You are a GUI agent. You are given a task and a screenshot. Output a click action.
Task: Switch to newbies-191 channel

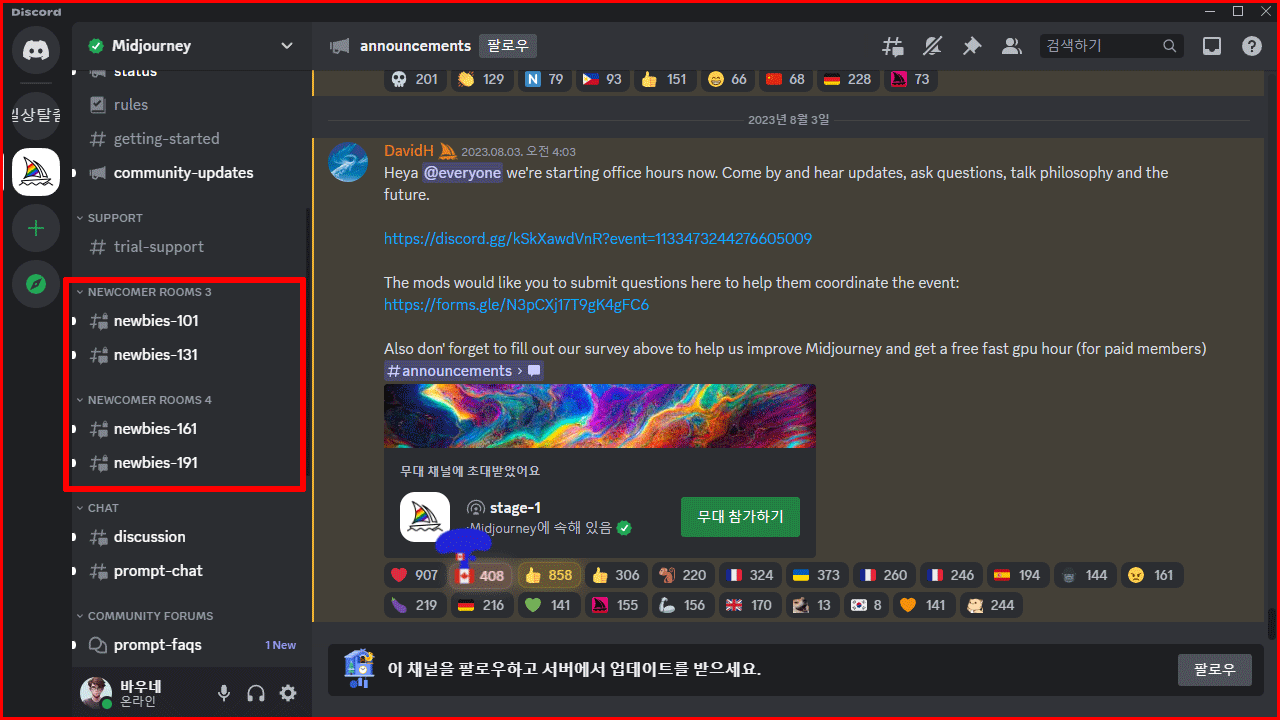coord(190,463)
